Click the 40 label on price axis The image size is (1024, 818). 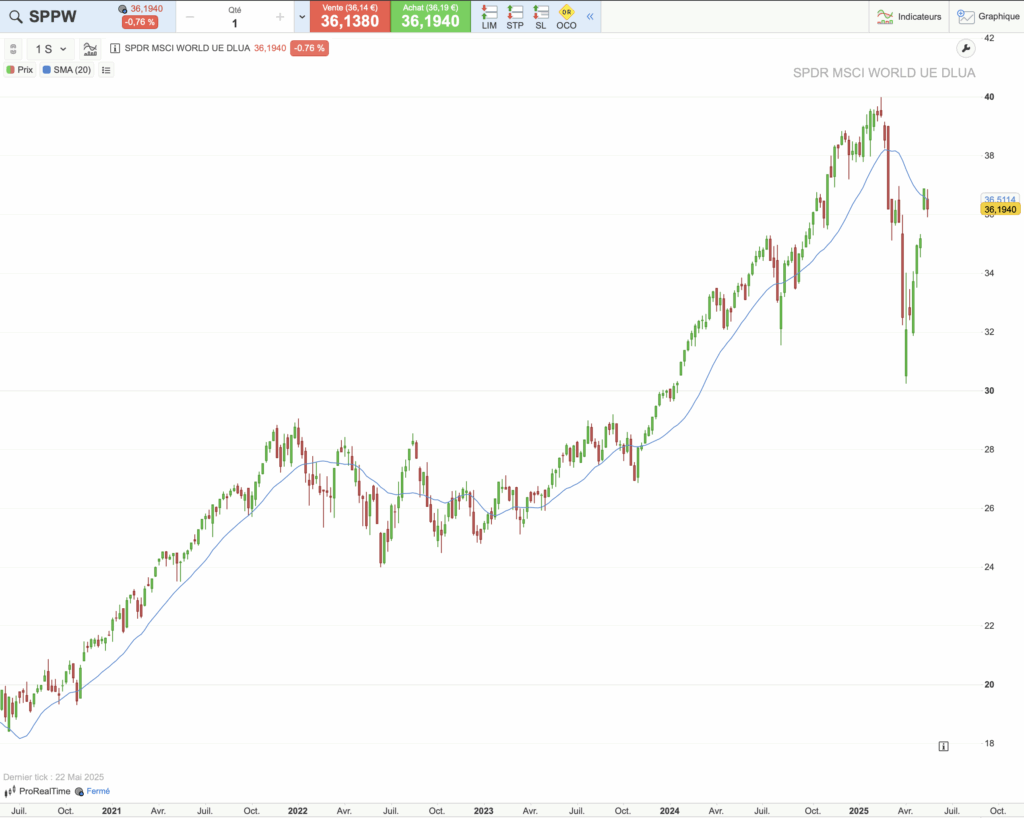(989, 97)
